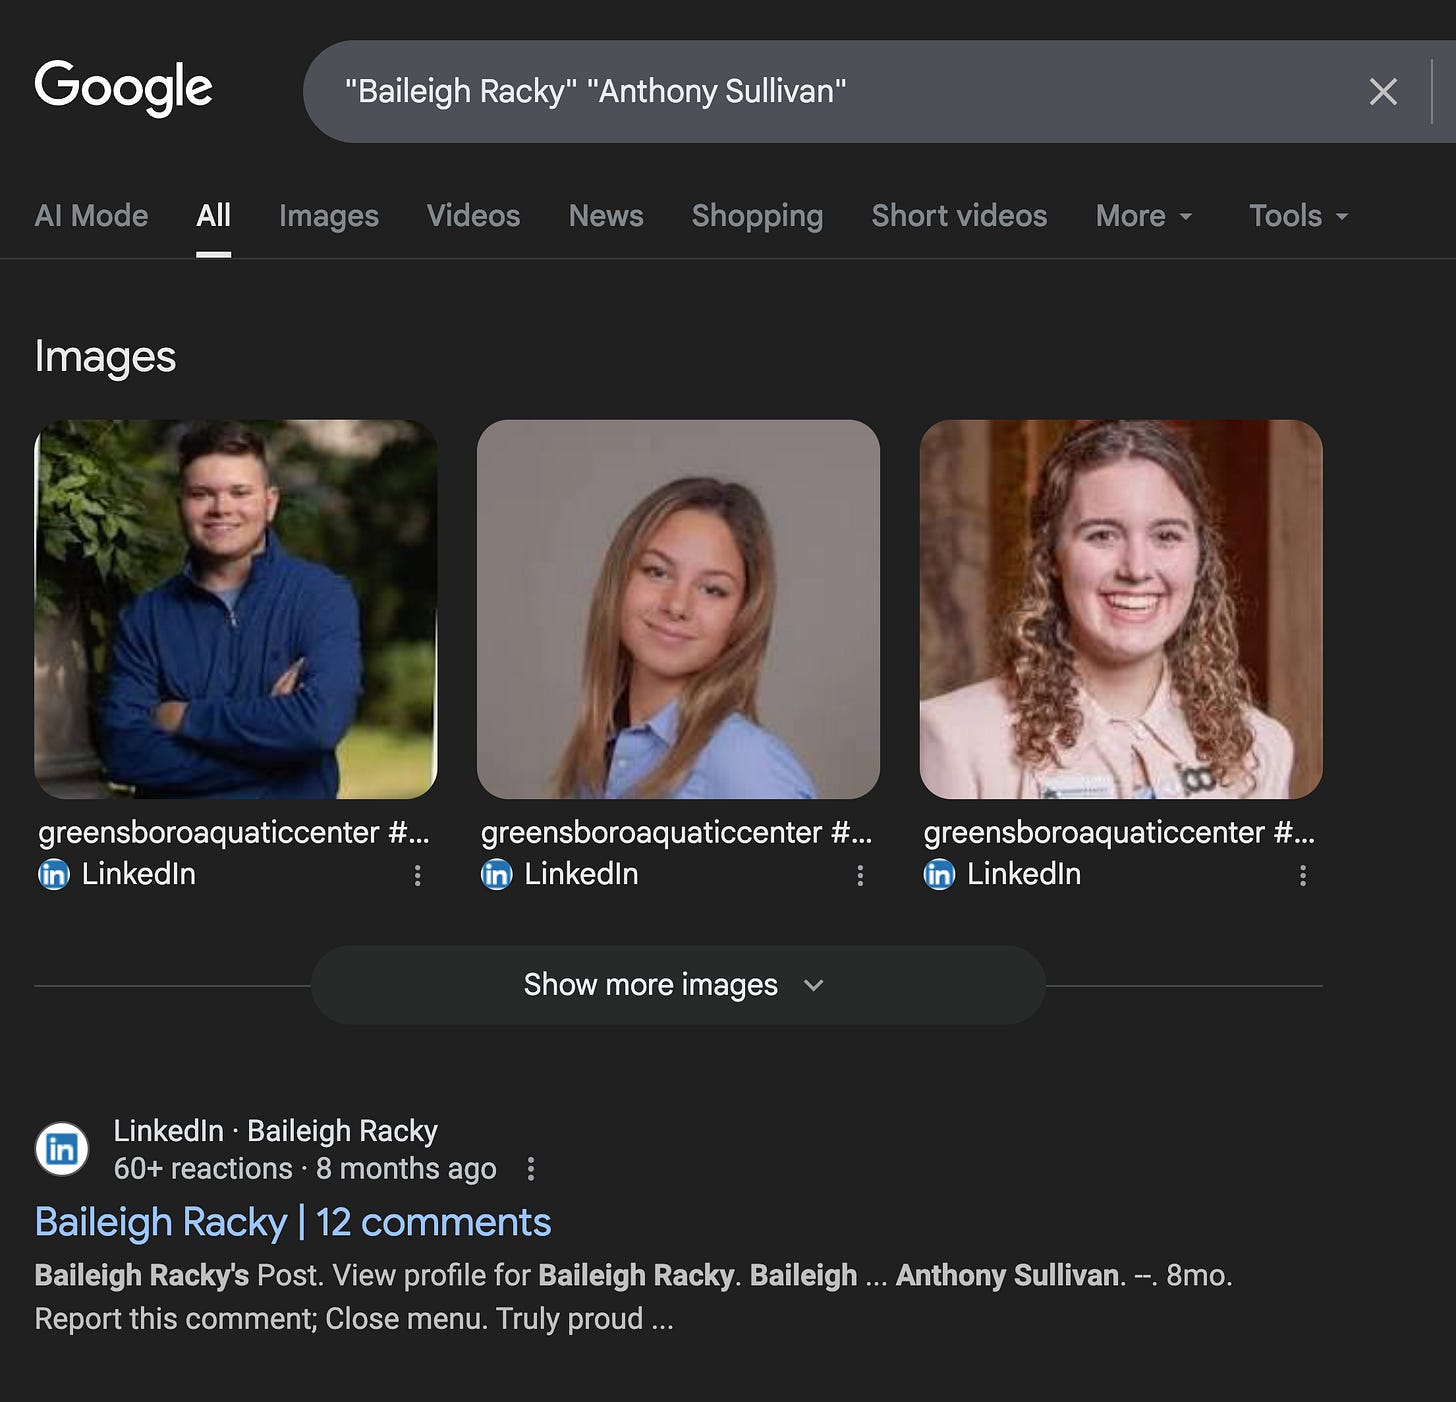Click result snippet mentioning Anthony Sullivan

[x=633, y=1297]
